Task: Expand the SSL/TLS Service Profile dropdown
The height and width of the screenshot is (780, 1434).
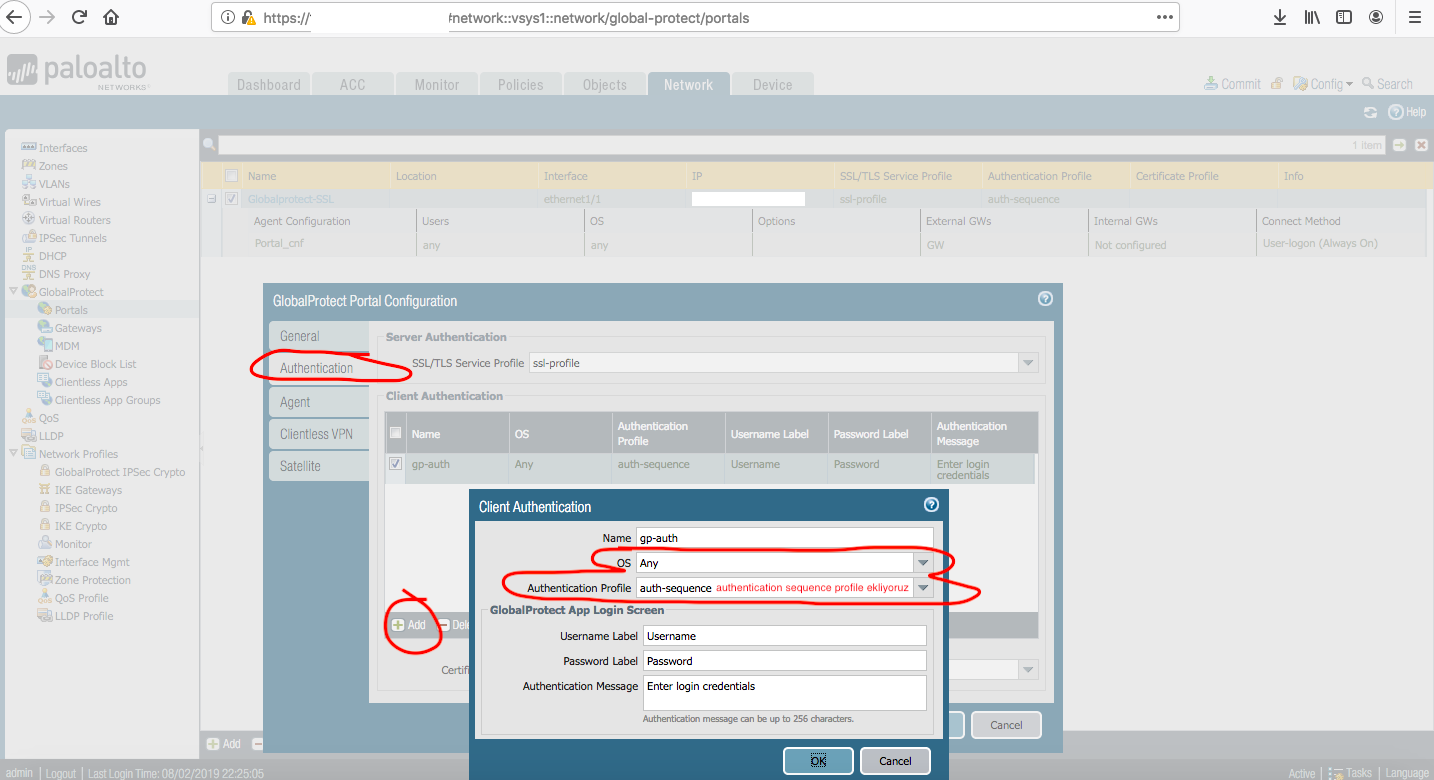Action: pyautogui.click(x=1028, y=363)
